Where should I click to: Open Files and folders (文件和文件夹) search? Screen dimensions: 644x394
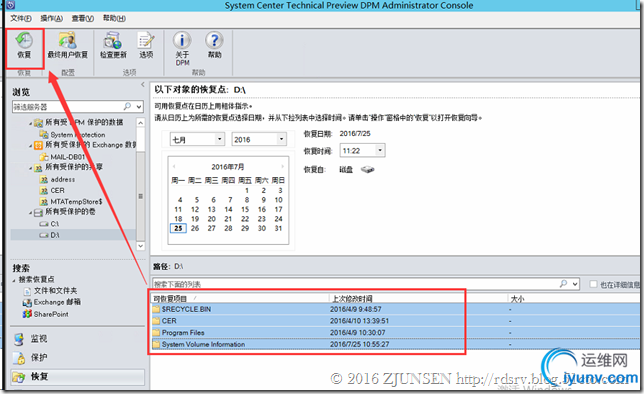point(55,291)
